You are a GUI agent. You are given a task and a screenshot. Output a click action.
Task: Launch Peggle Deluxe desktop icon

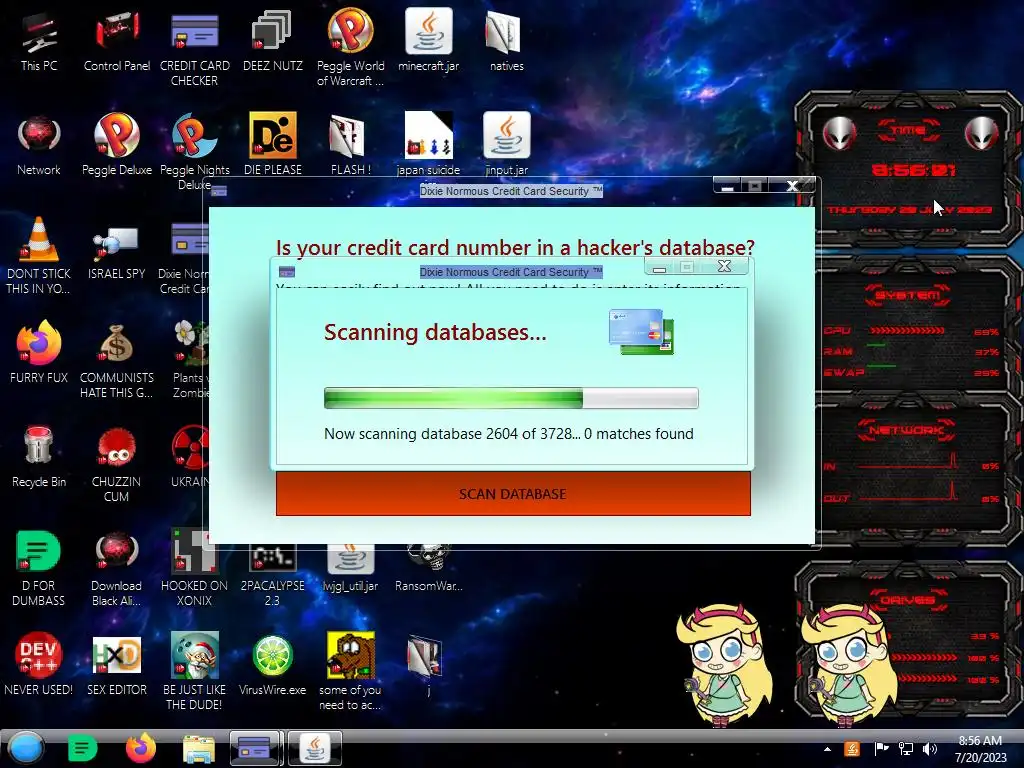click(117, 145)
